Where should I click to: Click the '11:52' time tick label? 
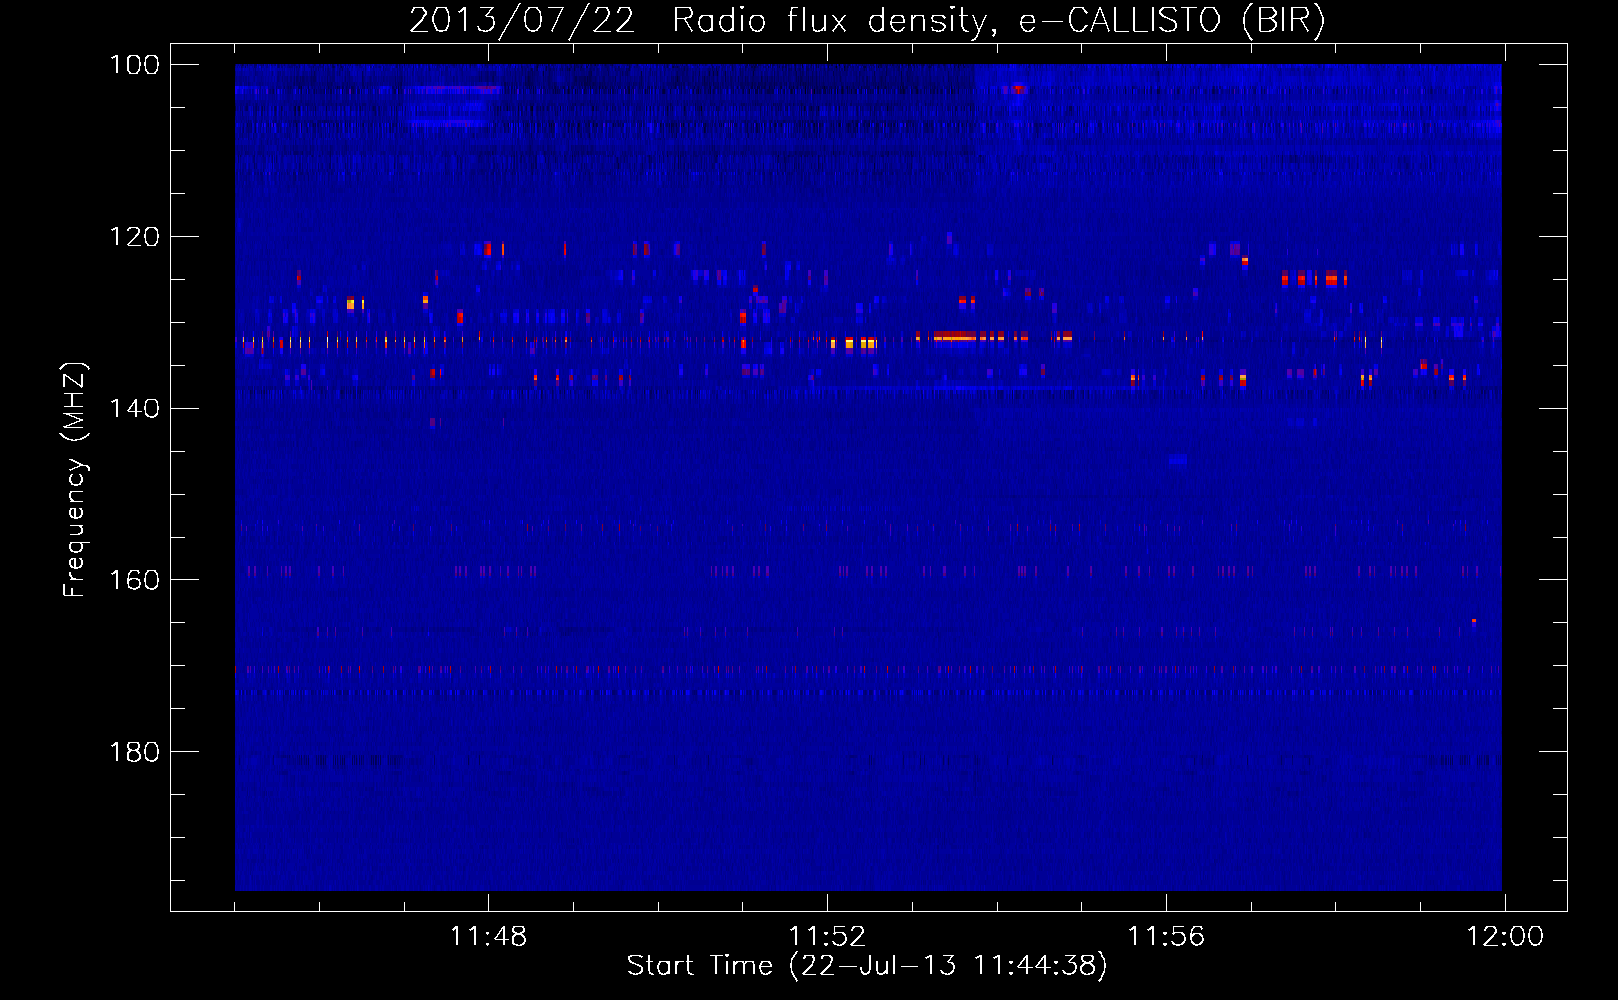pyautogui.click(x=827, y=937)
